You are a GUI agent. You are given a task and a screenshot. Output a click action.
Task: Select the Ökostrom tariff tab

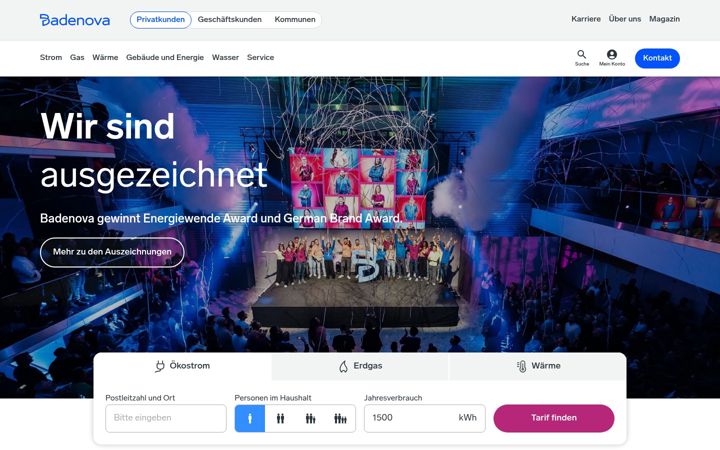183,366
